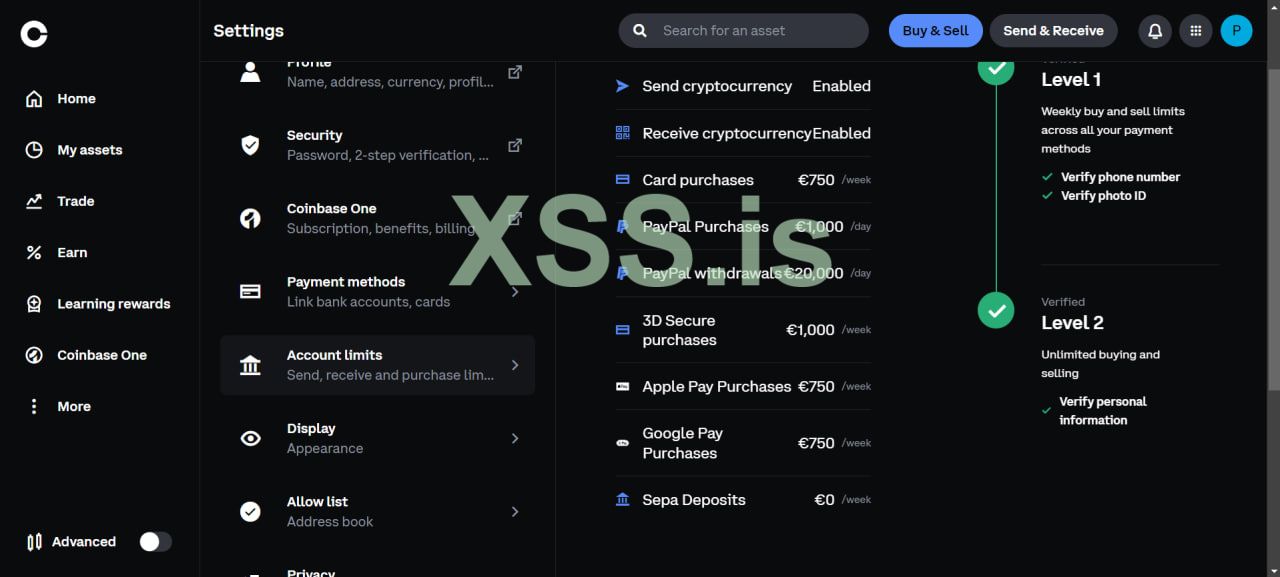Expand the Payment methods chevron

tap(515, 292)
